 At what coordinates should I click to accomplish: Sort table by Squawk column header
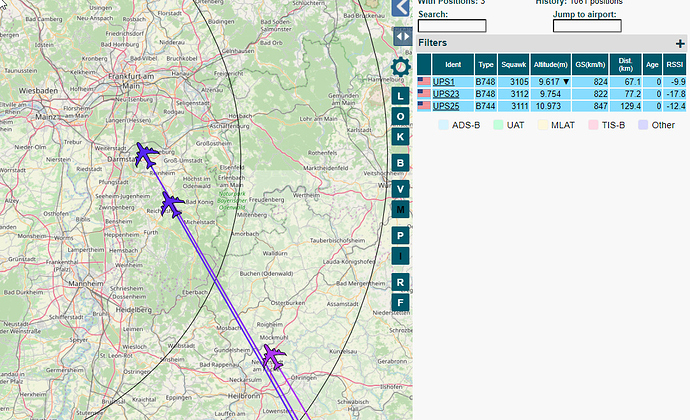514,65
